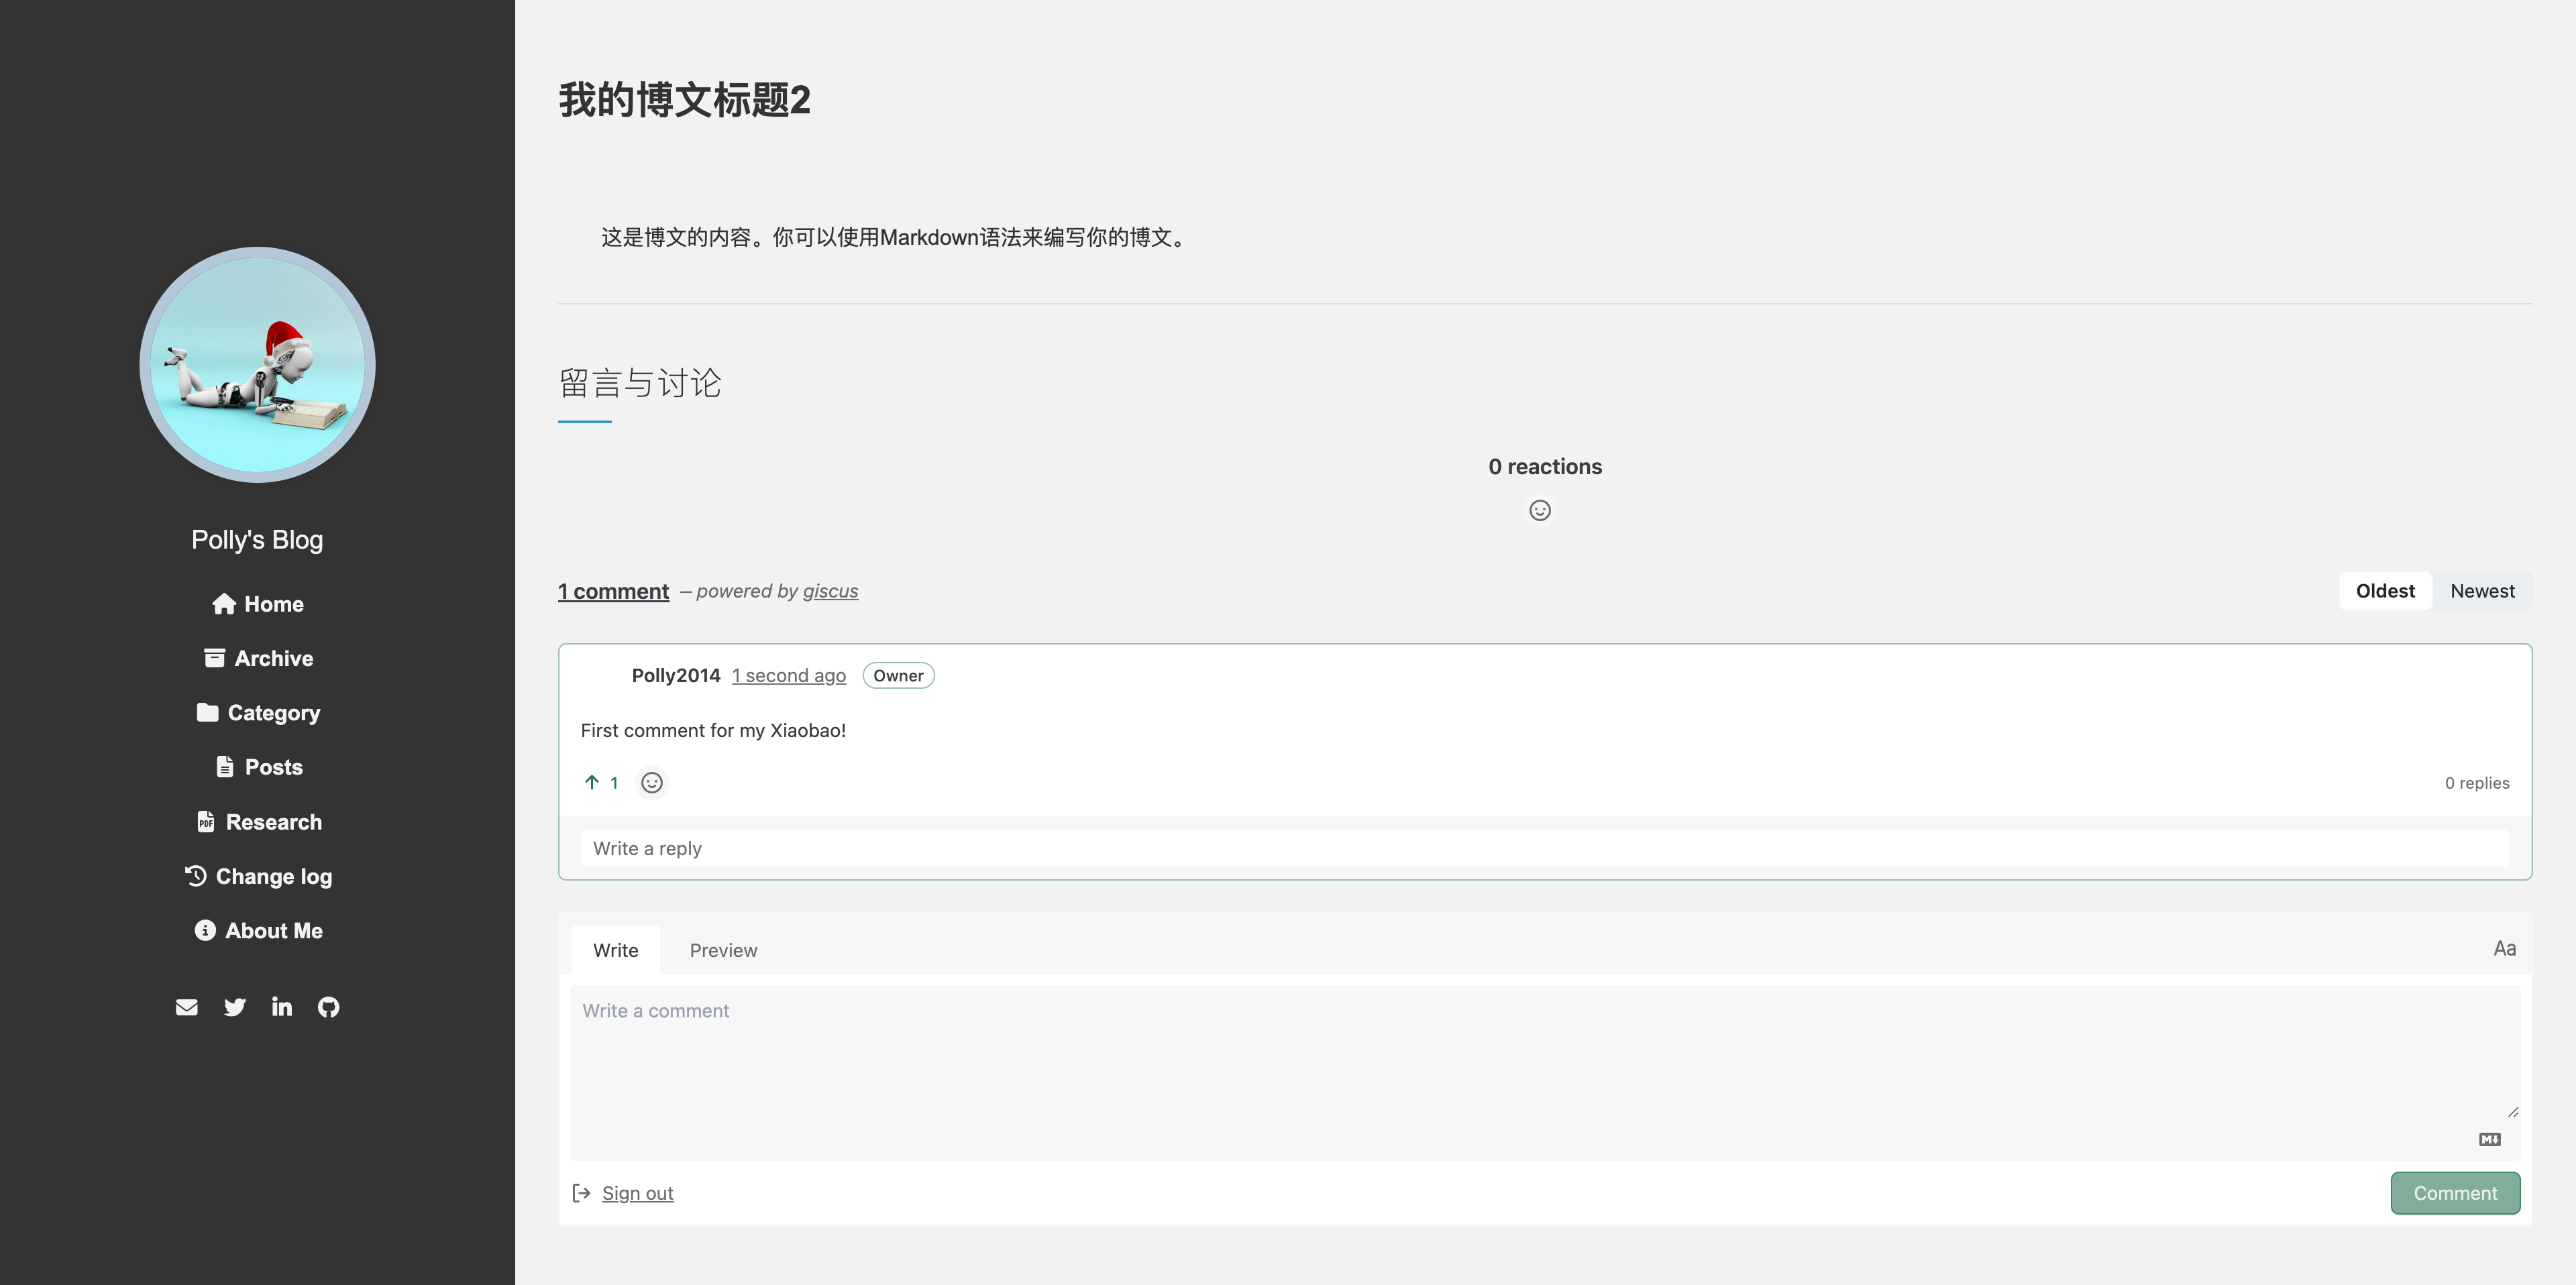Open the Twitter bird icon link
The image size is (2576, 1285).
pos(235,1007)
